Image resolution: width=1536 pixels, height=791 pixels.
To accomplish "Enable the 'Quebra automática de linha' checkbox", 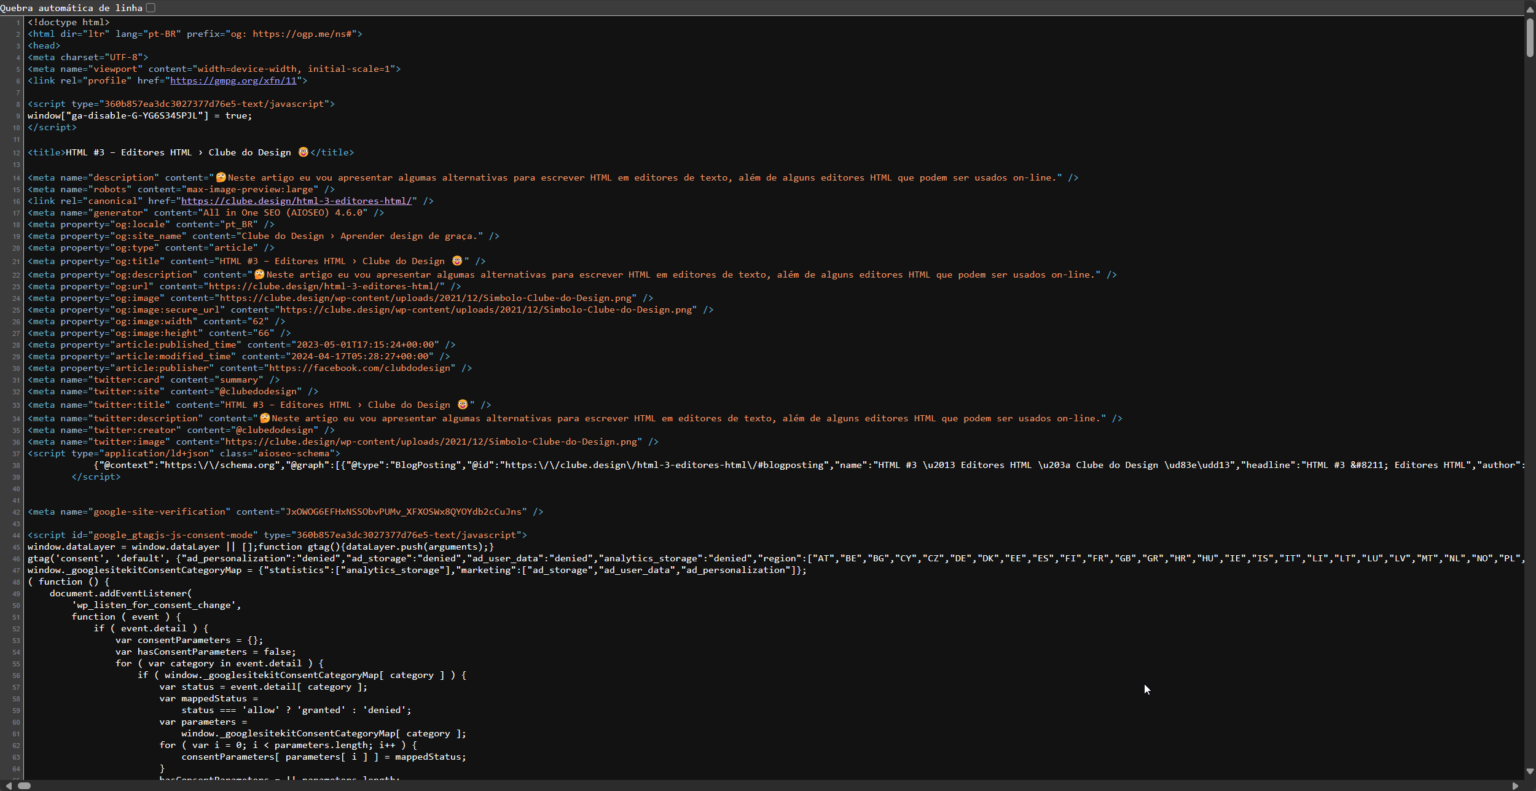I will [151, 8].
